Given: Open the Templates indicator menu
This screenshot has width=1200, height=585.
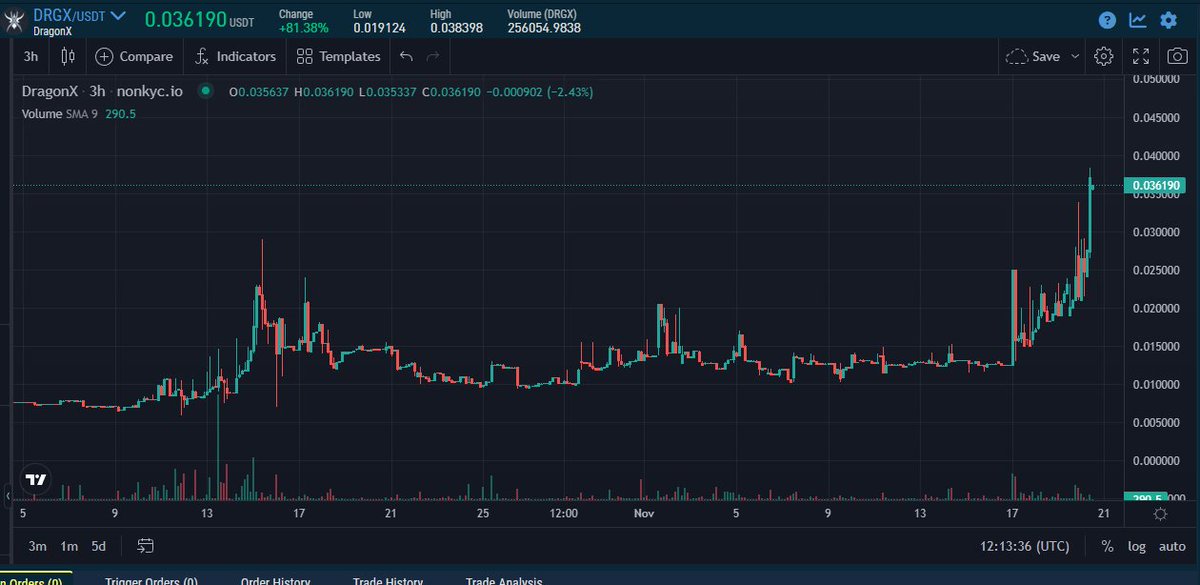Looking at the screenshot, I should (339, 56).
